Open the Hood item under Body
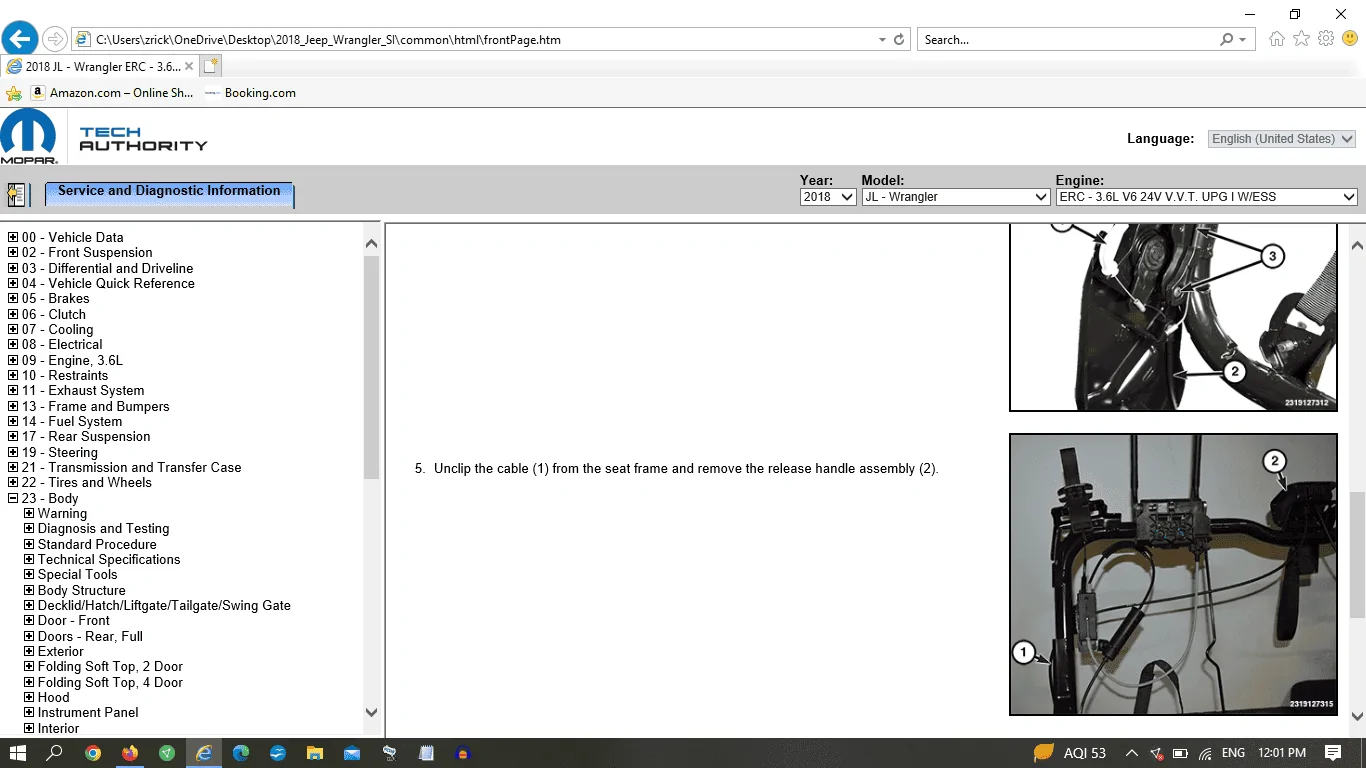Viewport: 1366px width, 768px height. pyautogui.click(x=54, y=698)
